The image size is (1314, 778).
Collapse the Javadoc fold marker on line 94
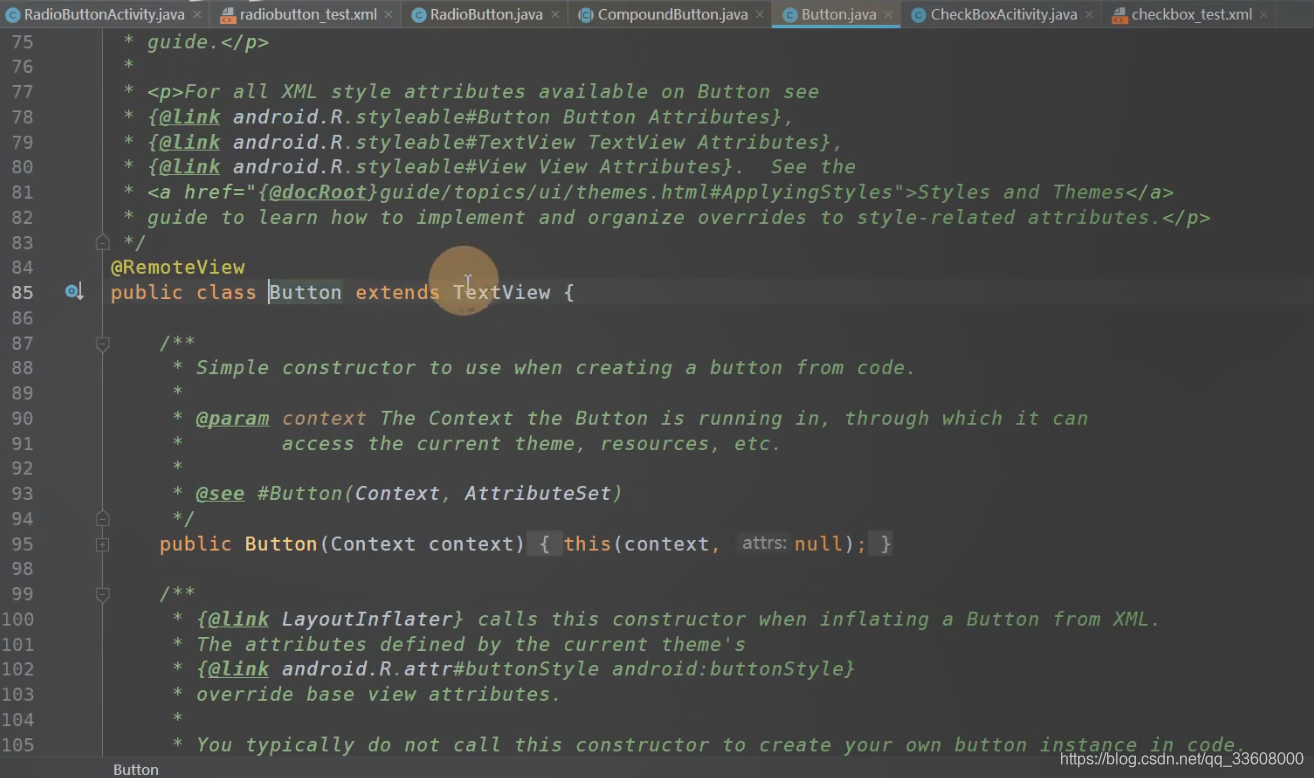[102, 518]
